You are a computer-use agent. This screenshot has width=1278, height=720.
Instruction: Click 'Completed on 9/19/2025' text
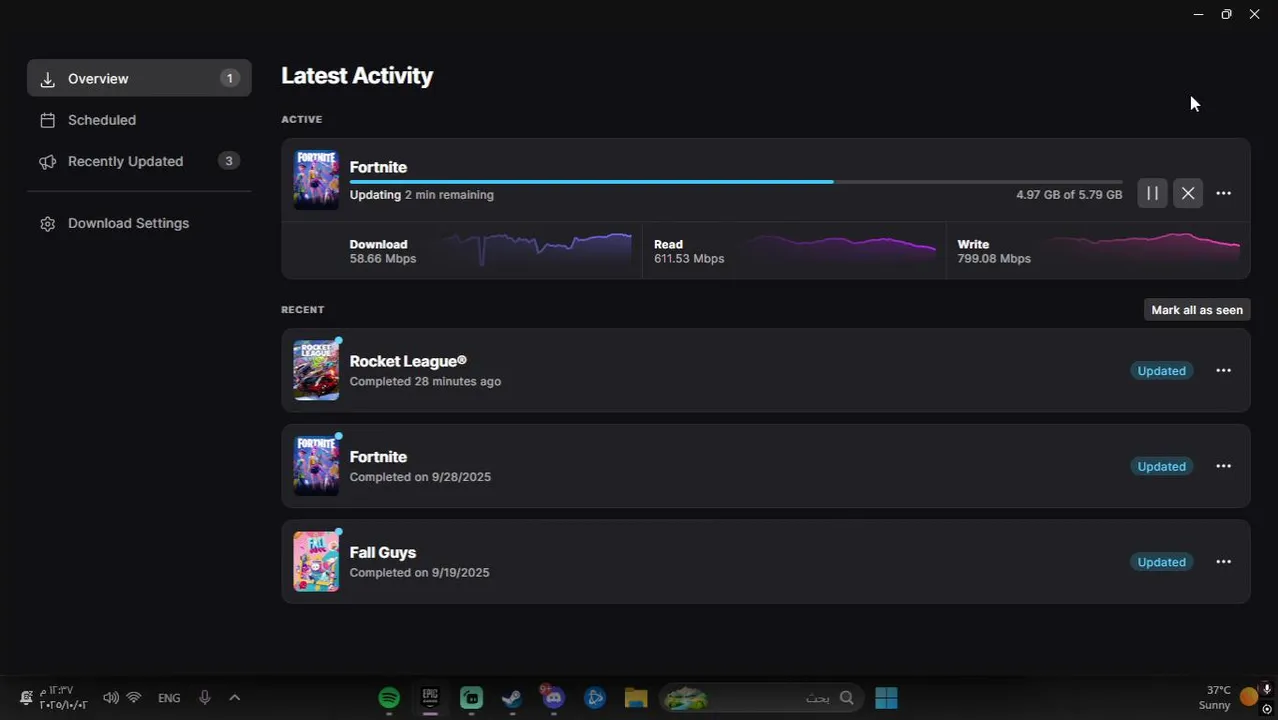coord(420,573)
